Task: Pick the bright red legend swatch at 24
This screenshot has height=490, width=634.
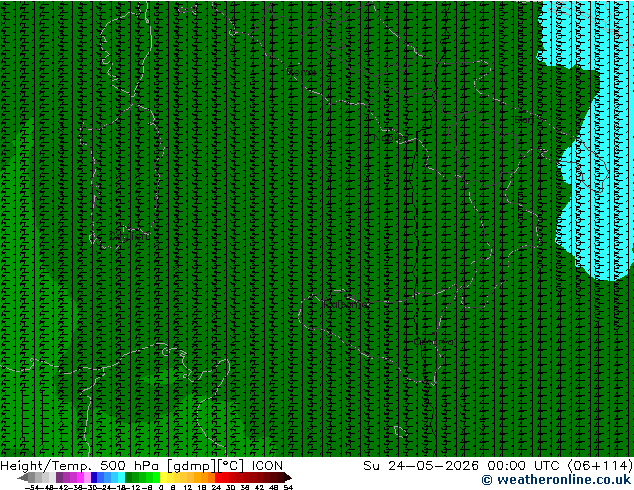Action: coord(218,477)
